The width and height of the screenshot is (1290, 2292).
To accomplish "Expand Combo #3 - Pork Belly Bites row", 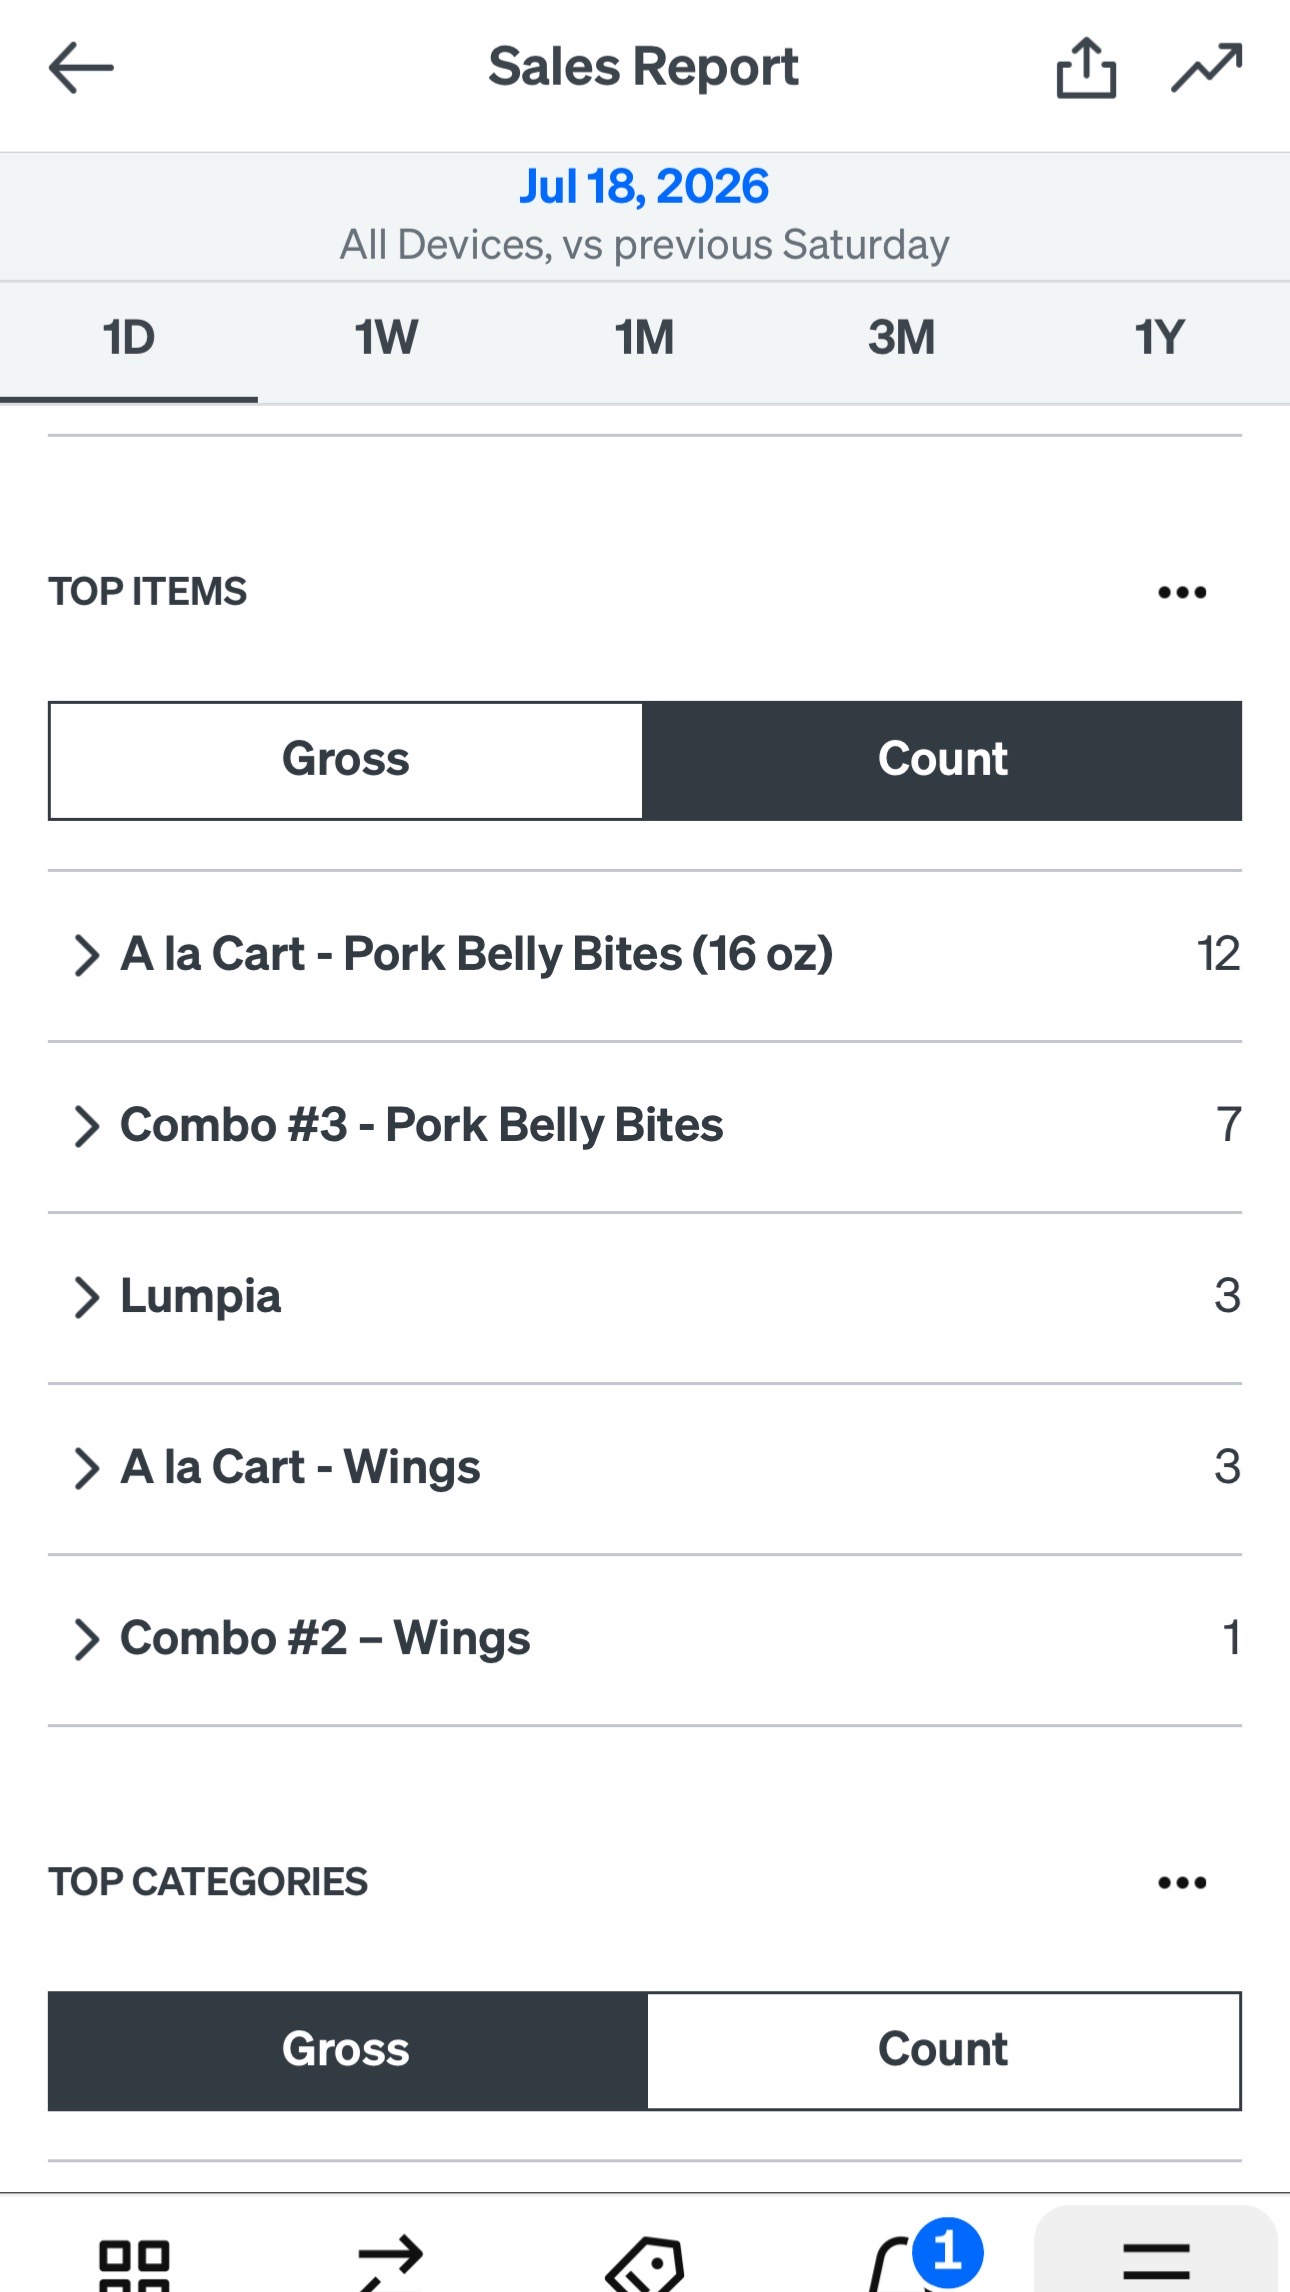I will [x=645, y=1126].
